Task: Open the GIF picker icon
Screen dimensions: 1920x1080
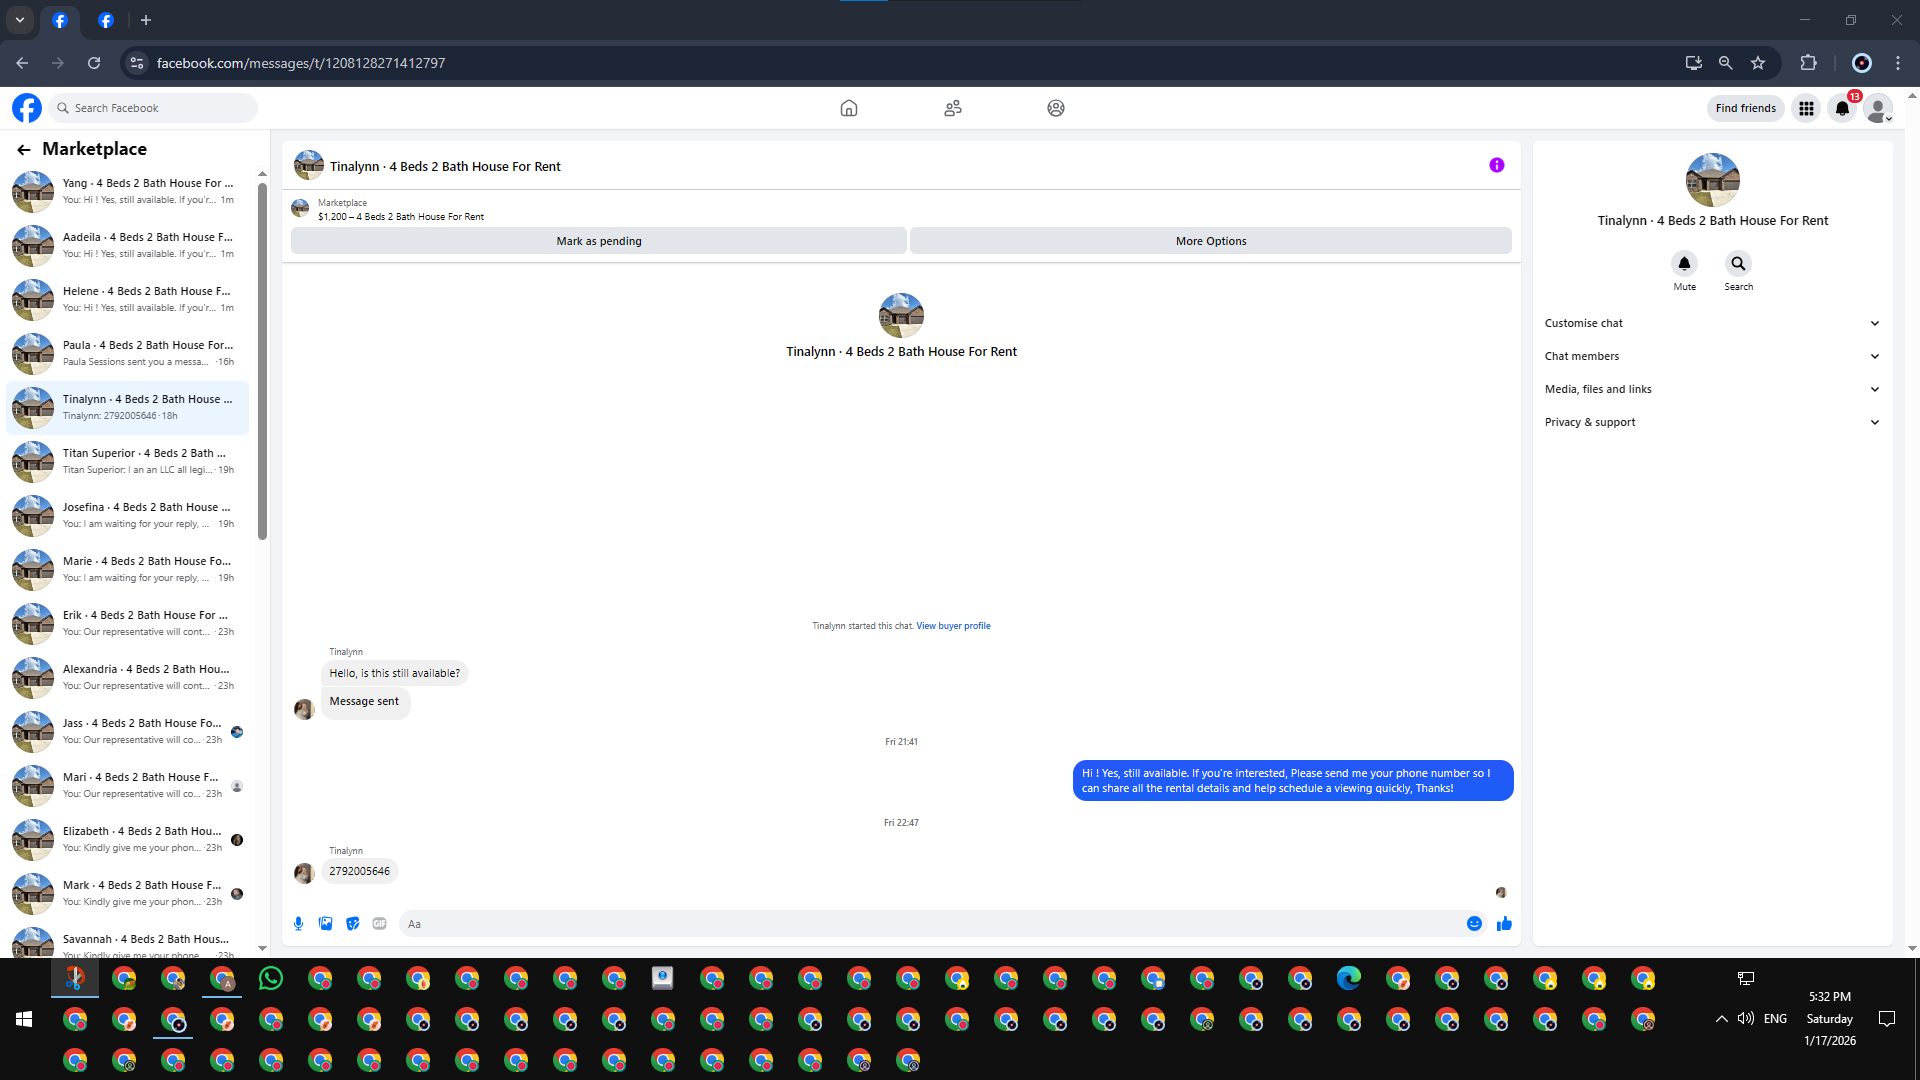Action: (379, 923)
